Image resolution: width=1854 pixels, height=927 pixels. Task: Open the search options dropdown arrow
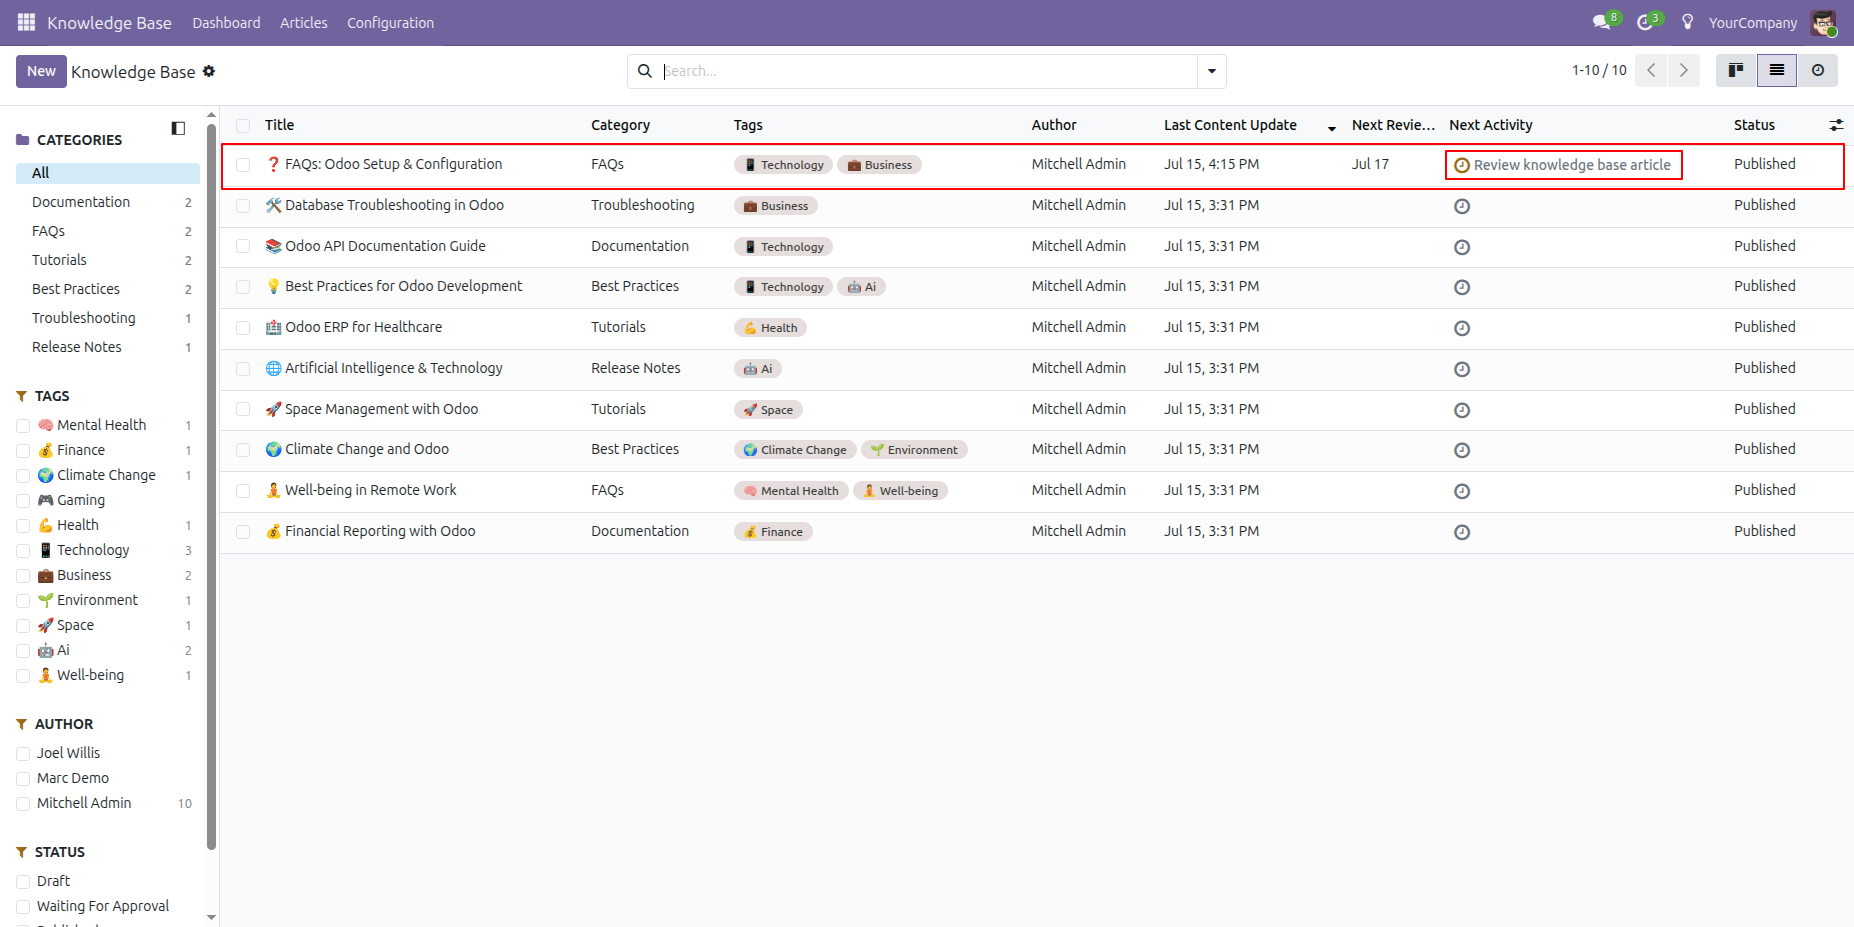click(1212, 71)
